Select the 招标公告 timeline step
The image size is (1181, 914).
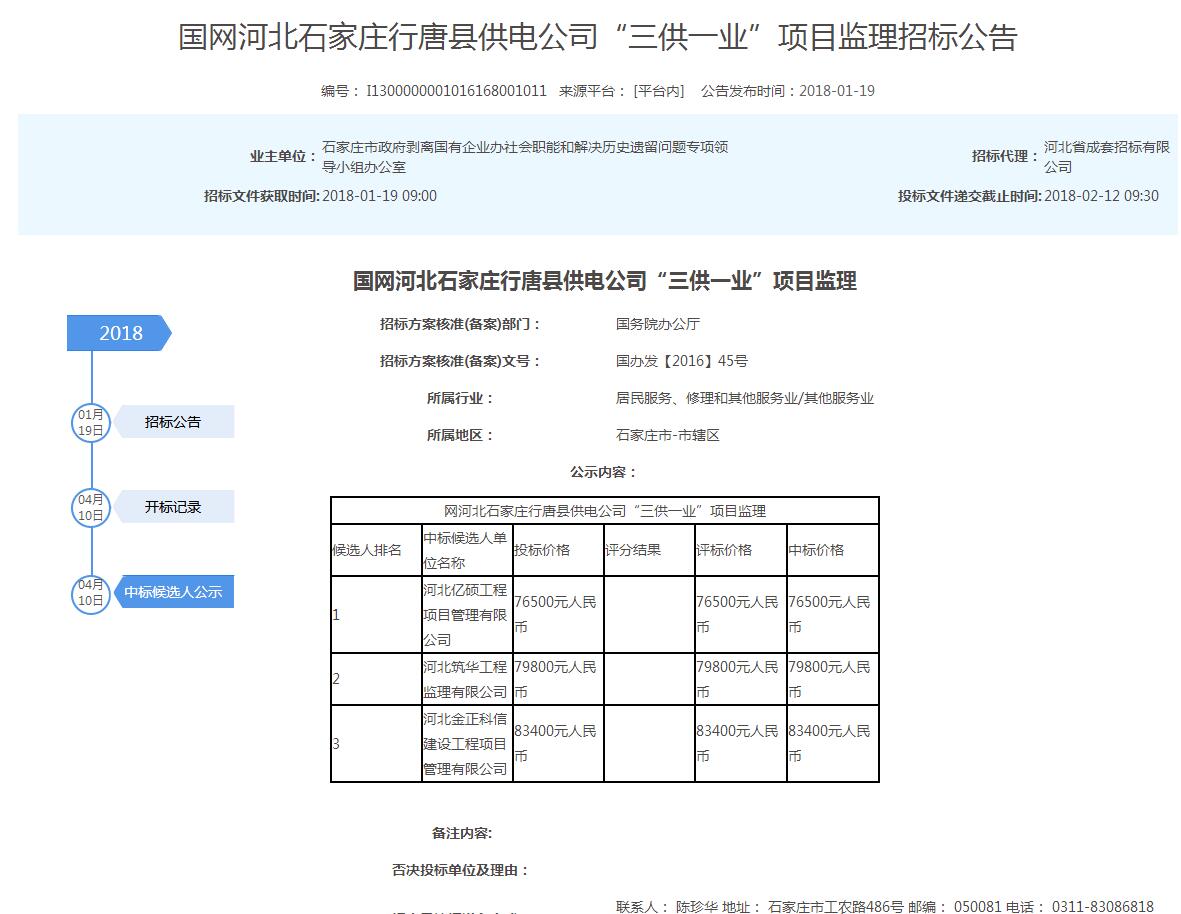[x=173, y=422]
